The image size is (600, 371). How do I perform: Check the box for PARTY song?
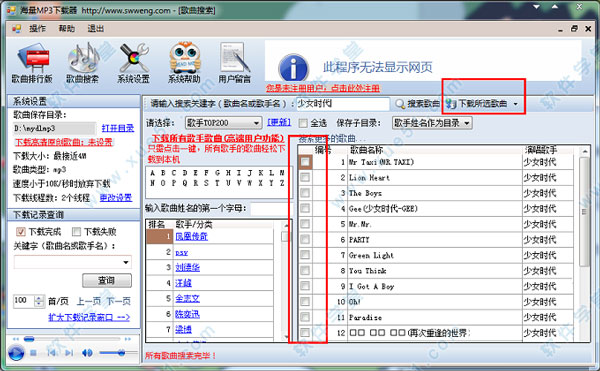305,239
